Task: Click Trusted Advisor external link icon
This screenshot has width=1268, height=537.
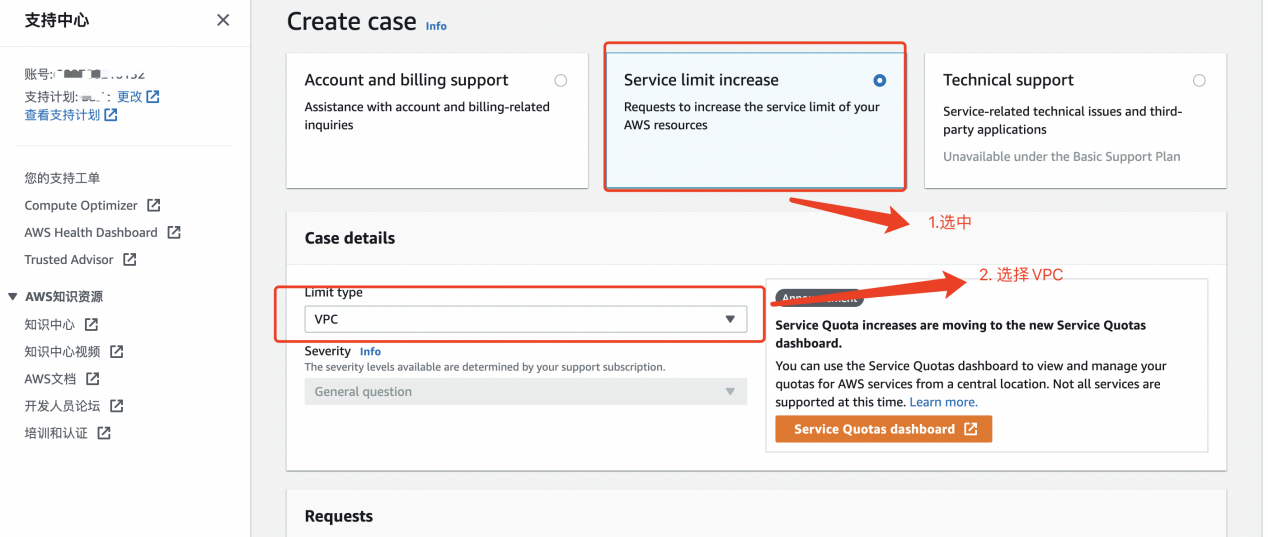Action: pyautogui.click(x=129, y=259)
